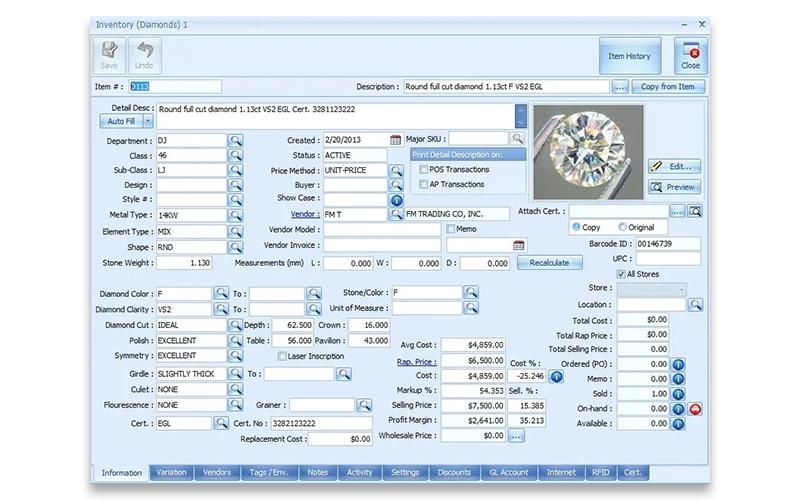
Task: Toggle the Memo checkbox
Action: coord(451,229)
